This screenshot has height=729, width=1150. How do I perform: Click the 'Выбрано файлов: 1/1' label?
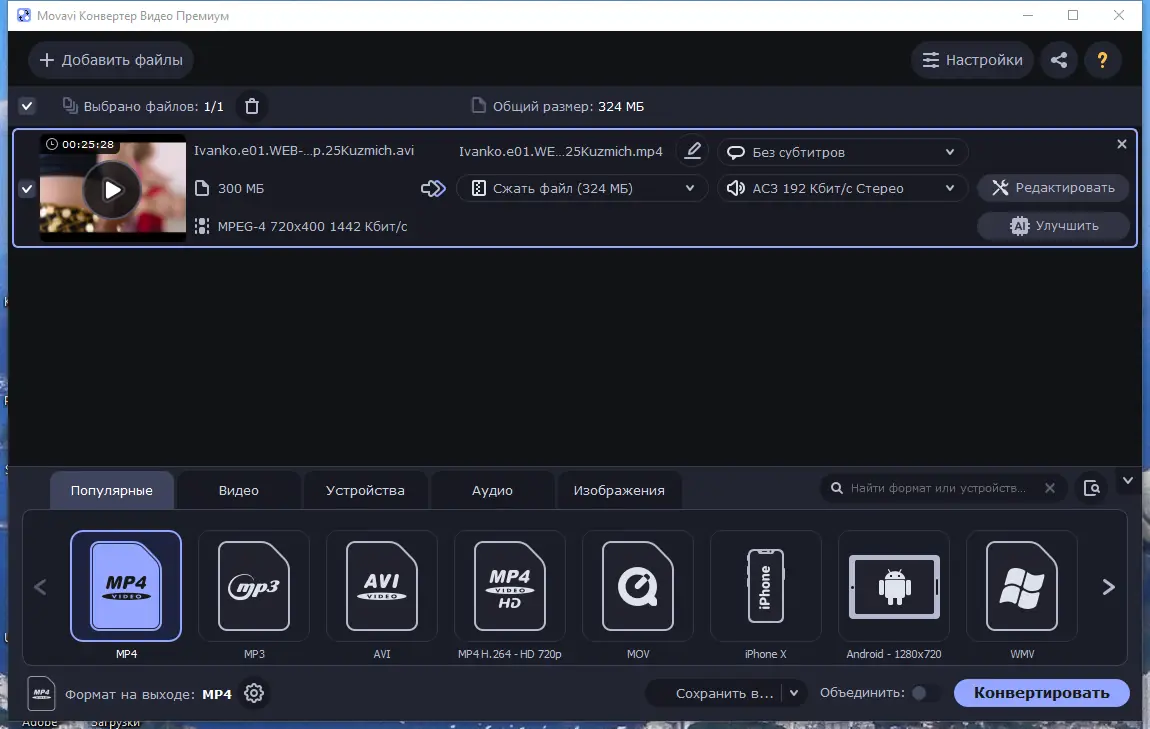pyautogui.click(x=153, y=106)
